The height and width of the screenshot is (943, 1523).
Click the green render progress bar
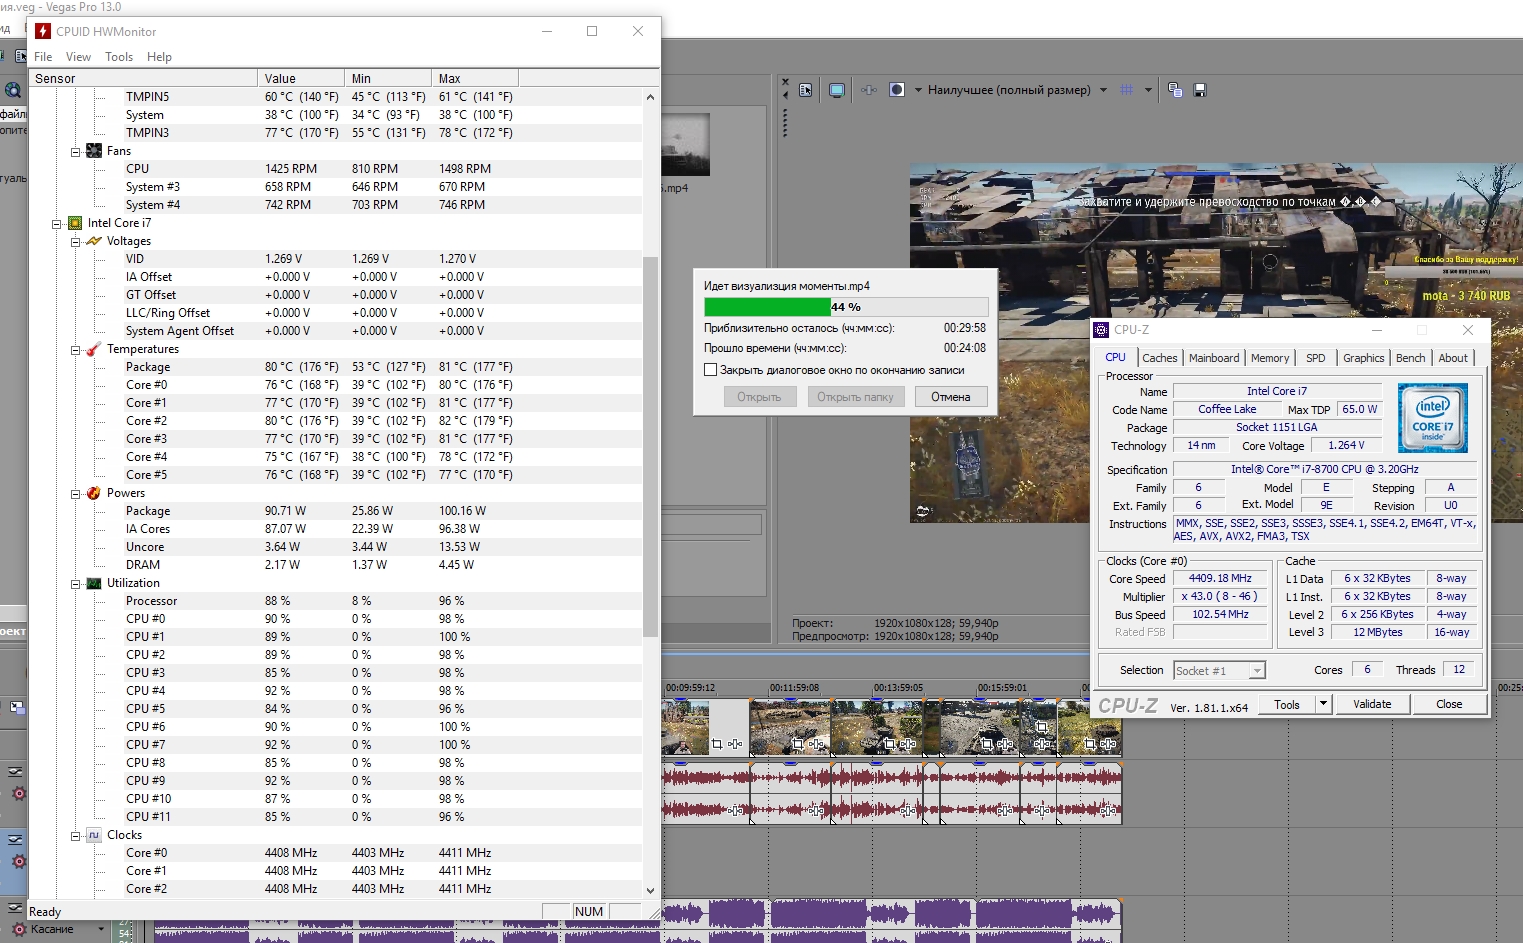(767, 307)
